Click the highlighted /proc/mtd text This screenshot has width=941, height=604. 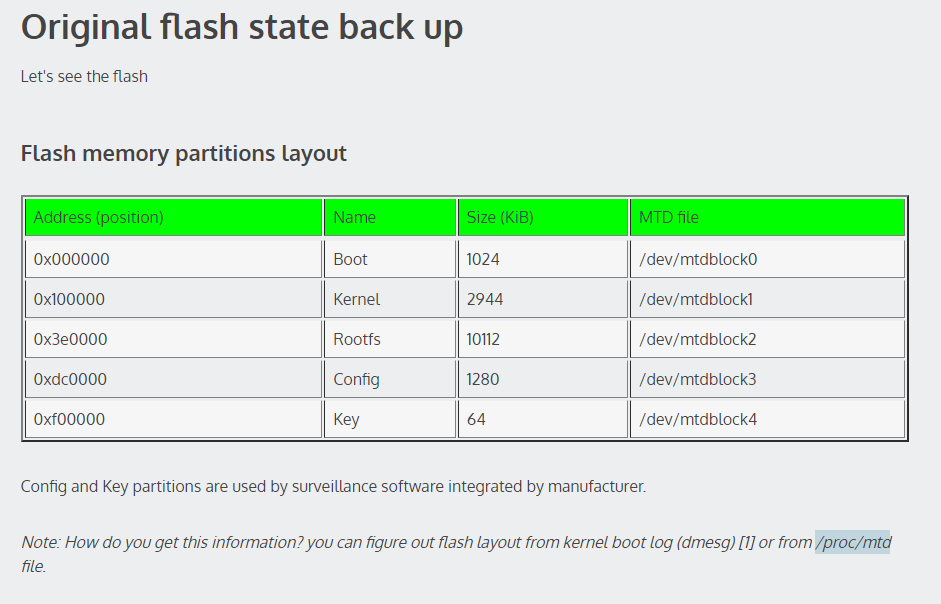(x=852, y=543)
